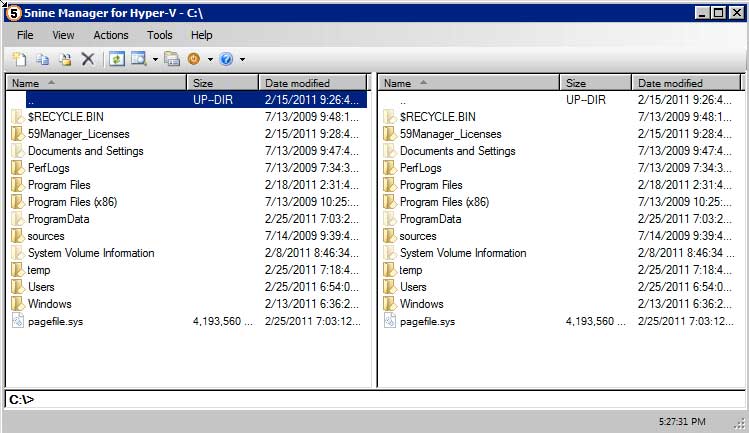Click pagefile.sys size 4,193,560 in right pane
The width and height of the screenshot is (749, 433).
pyautogui.click(x=595, y=321)
